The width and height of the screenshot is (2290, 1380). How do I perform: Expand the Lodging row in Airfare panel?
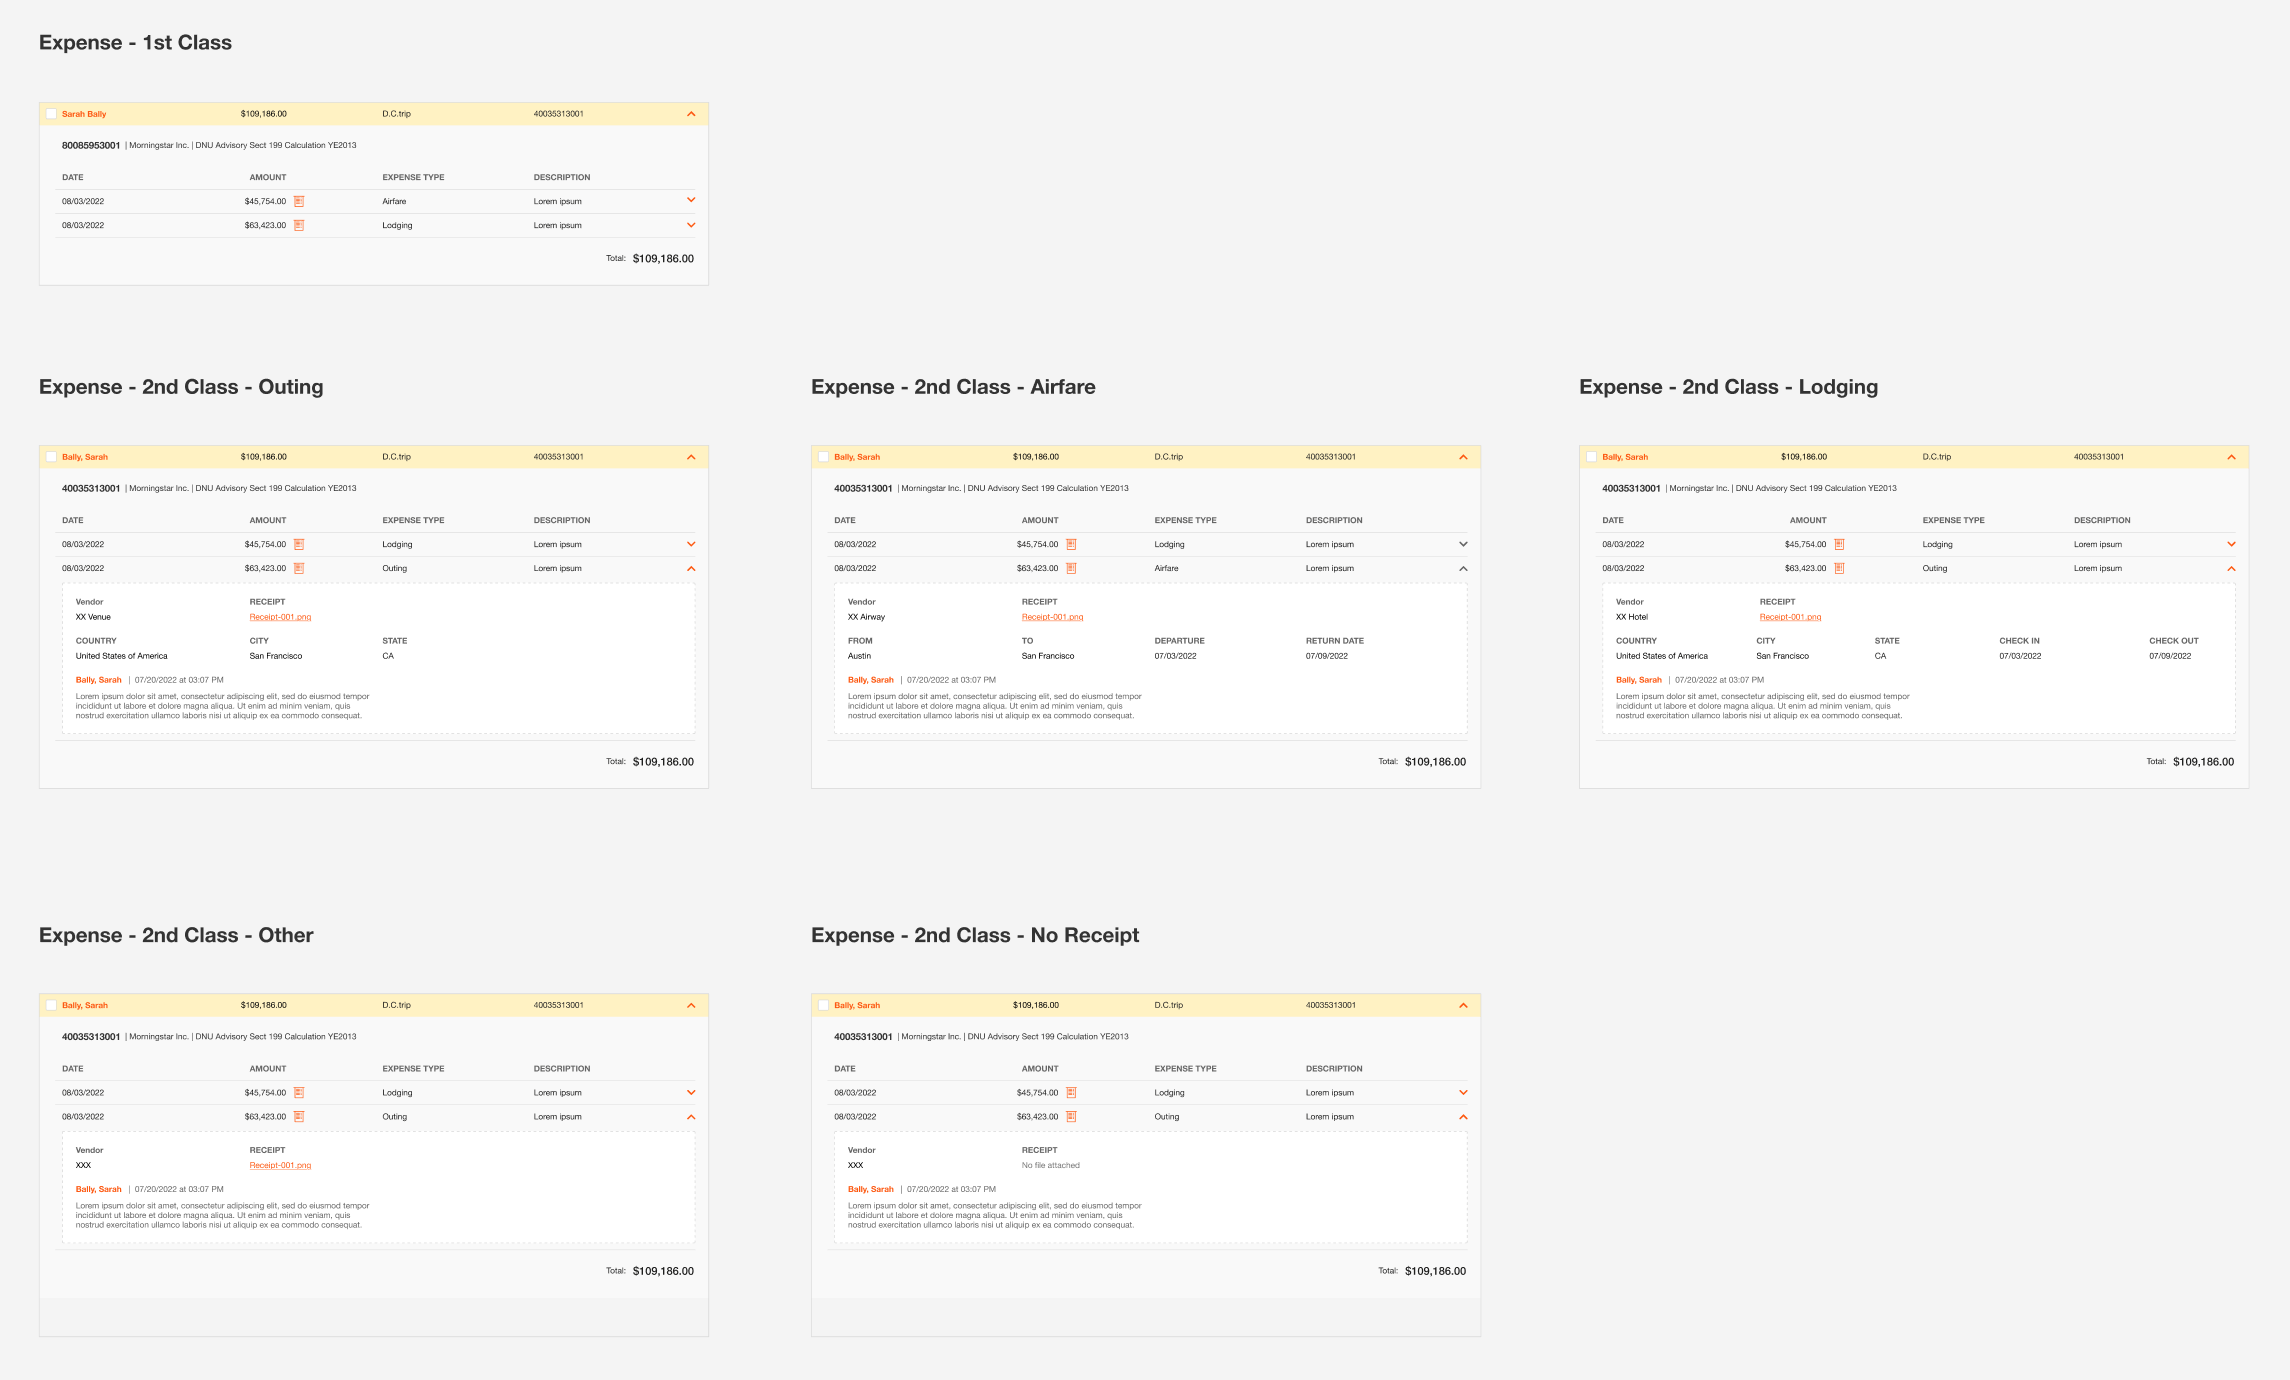(1463, 544)
